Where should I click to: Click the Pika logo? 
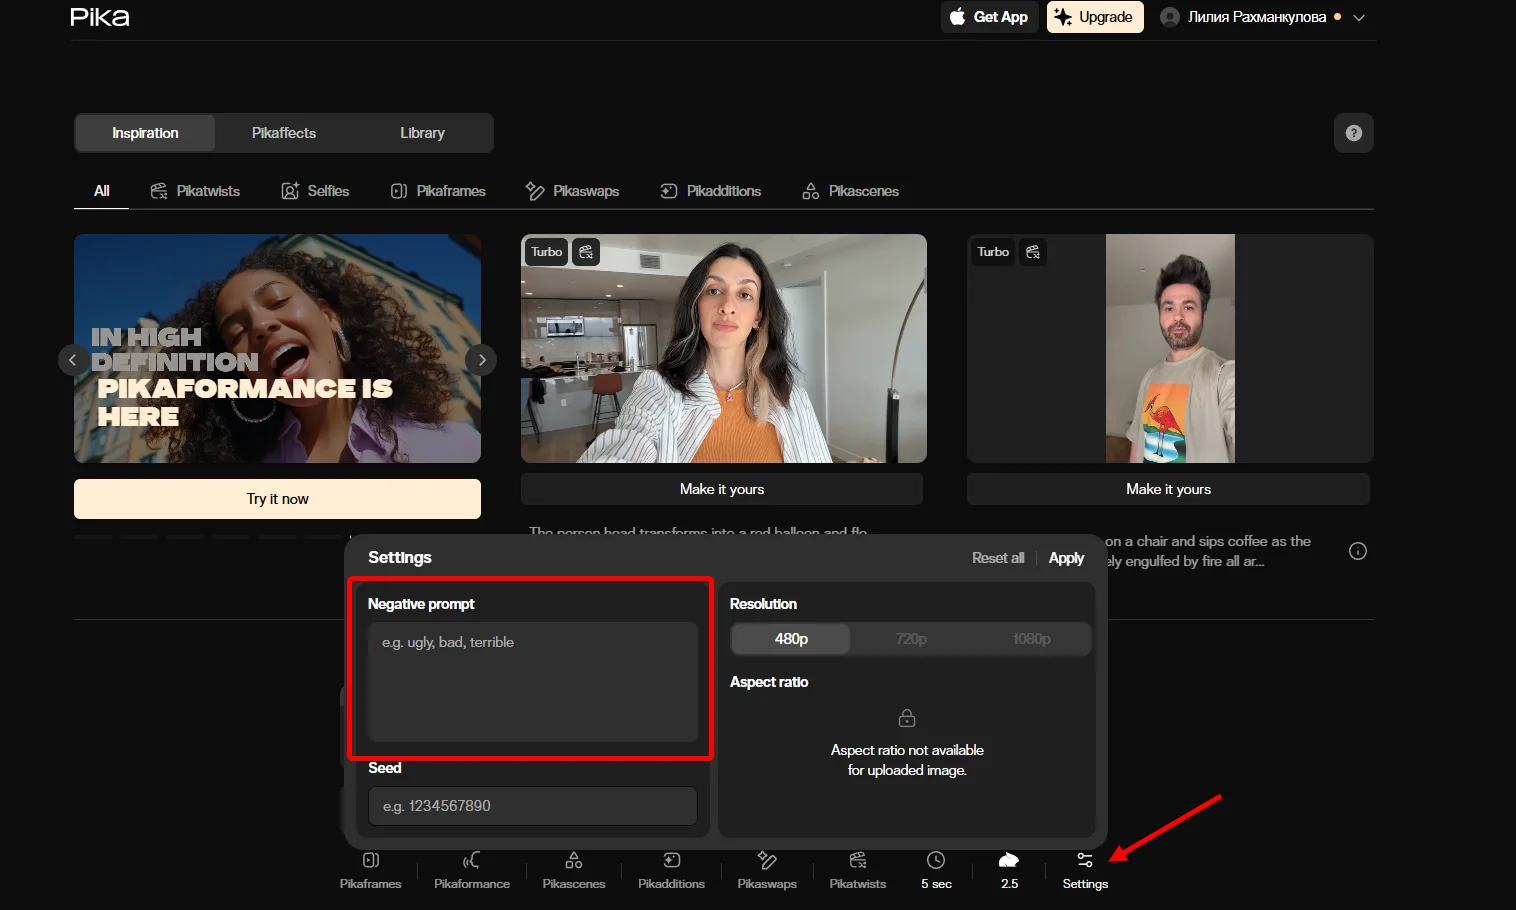[x=100, y=17]
